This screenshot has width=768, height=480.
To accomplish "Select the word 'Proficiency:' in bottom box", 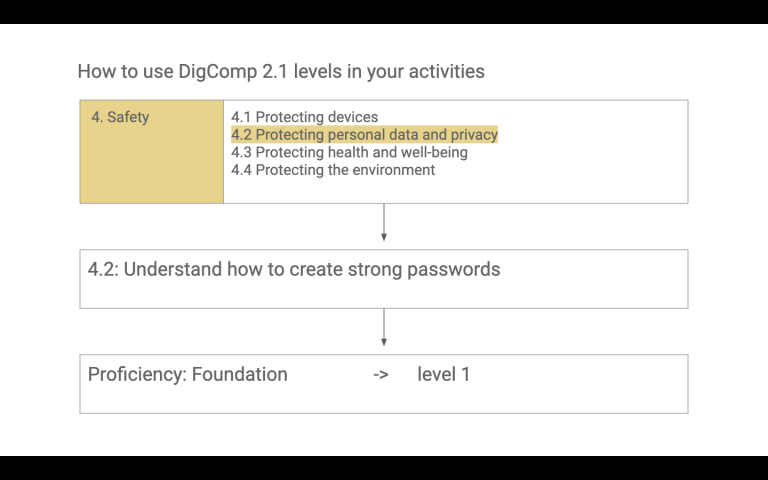I will (136, 375).
